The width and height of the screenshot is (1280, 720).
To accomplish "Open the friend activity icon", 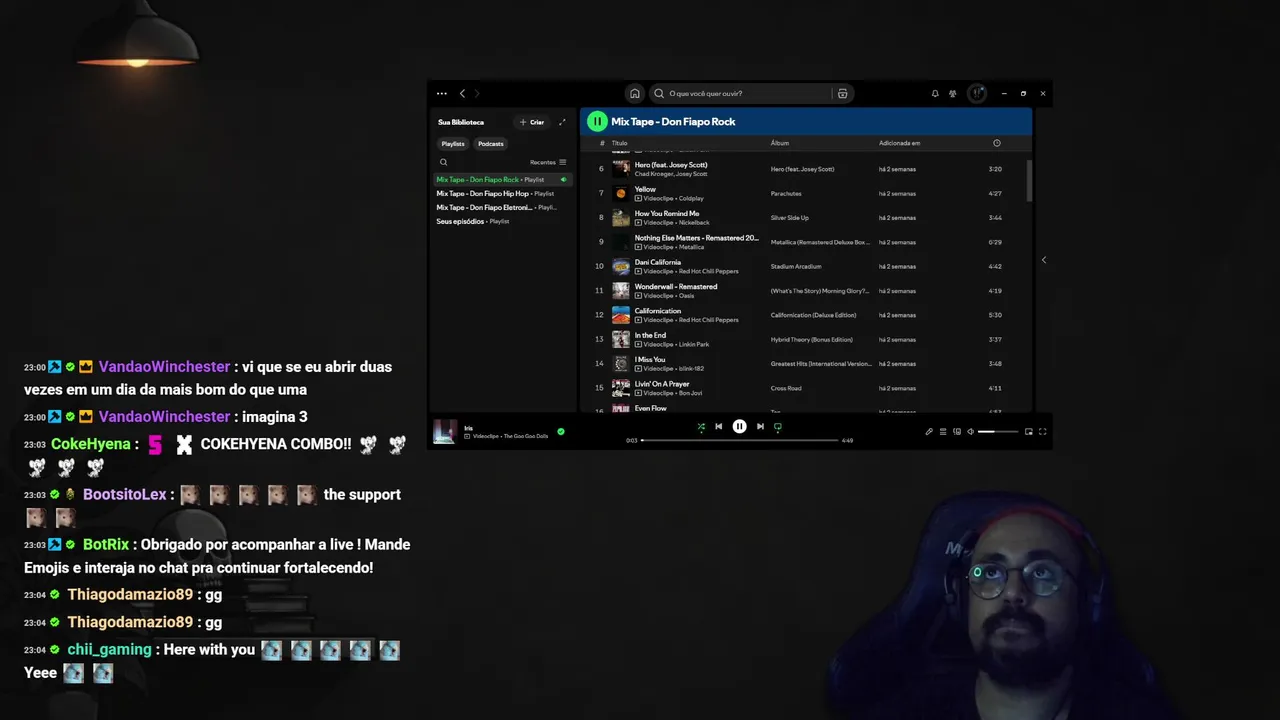I will (x=953, y=93).
